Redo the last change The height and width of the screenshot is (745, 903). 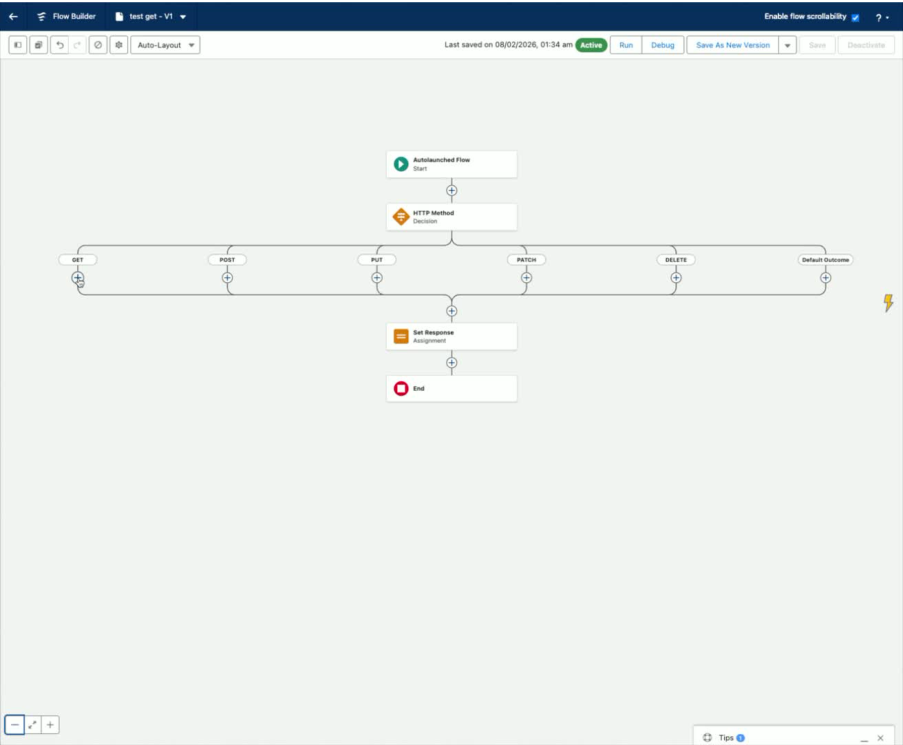(77, 45)
